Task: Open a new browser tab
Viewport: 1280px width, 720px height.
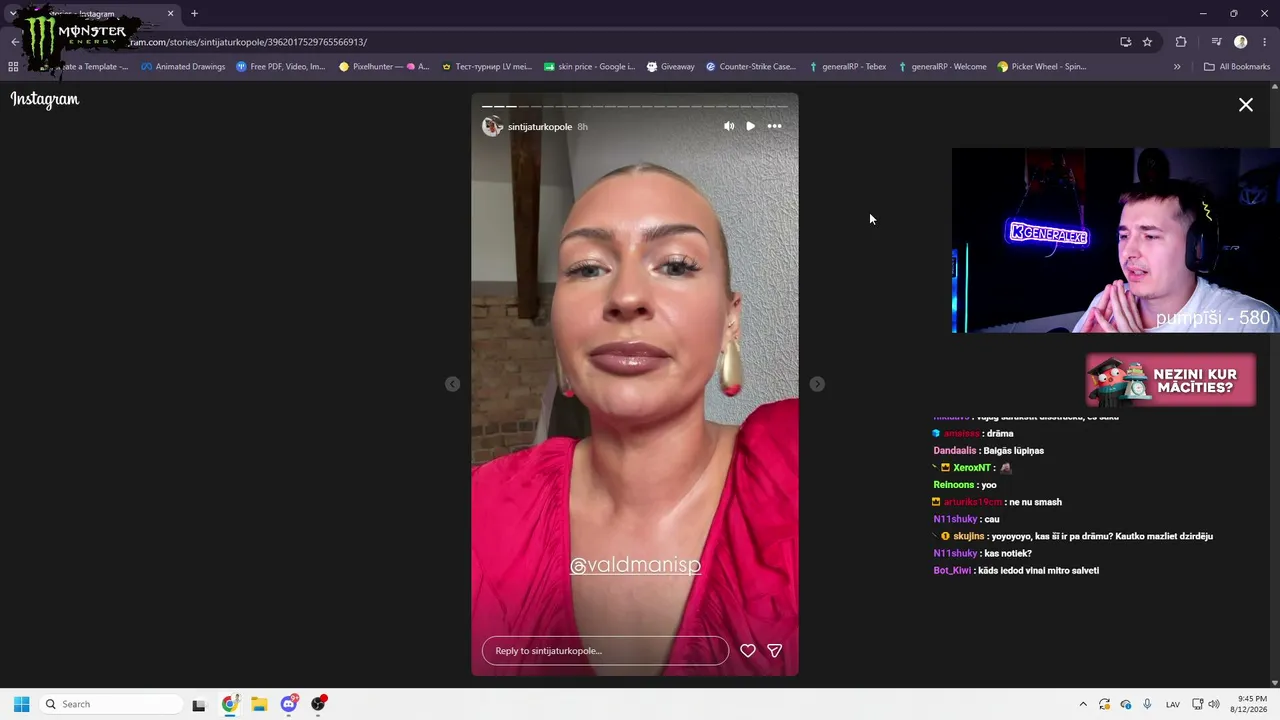Action: pos(194,13)
